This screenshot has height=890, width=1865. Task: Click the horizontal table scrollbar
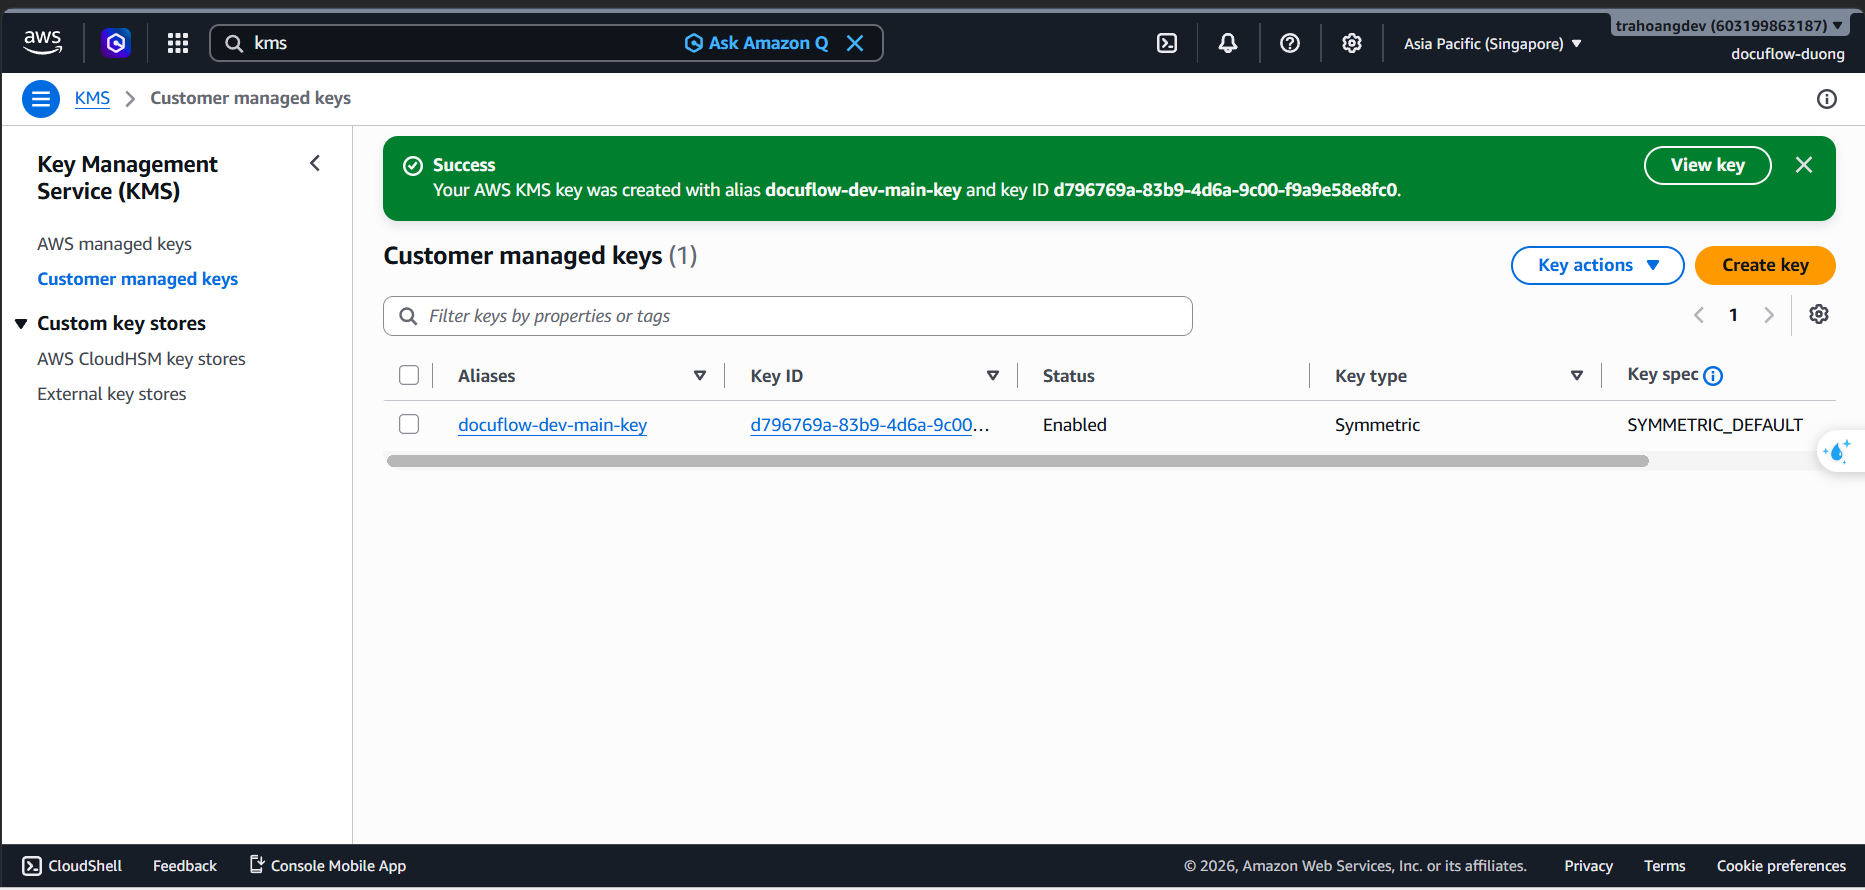1017,461
